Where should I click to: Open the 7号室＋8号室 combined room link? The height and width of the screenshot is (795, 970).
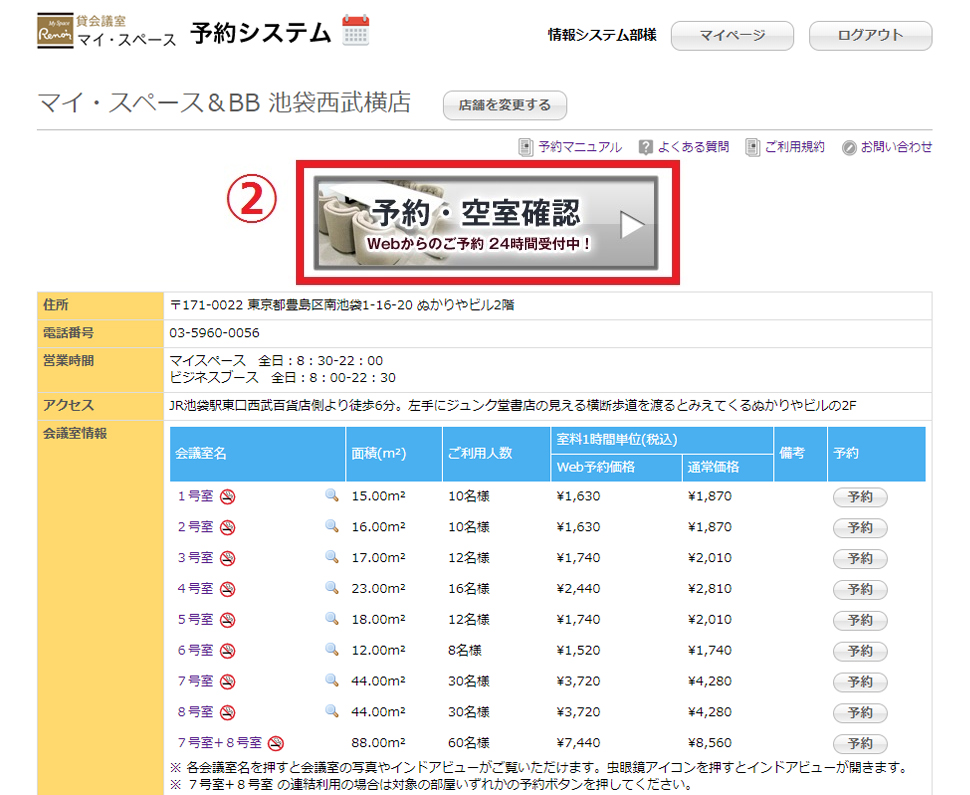[219, 743]
